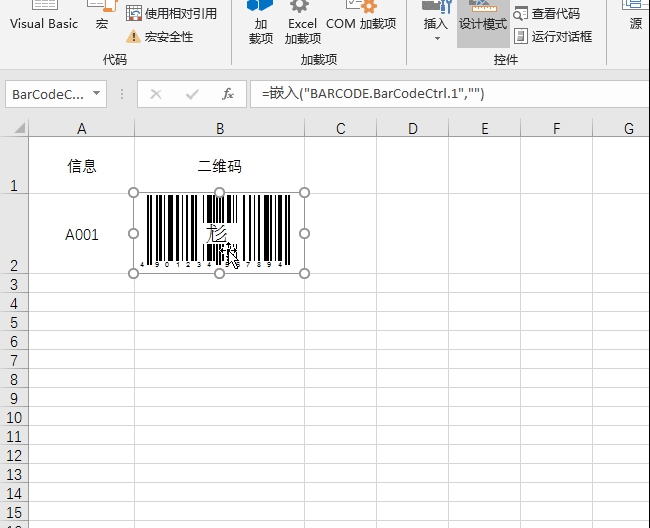
Task: Open the 宏 macros dialog
Action: tap(102, 17)
